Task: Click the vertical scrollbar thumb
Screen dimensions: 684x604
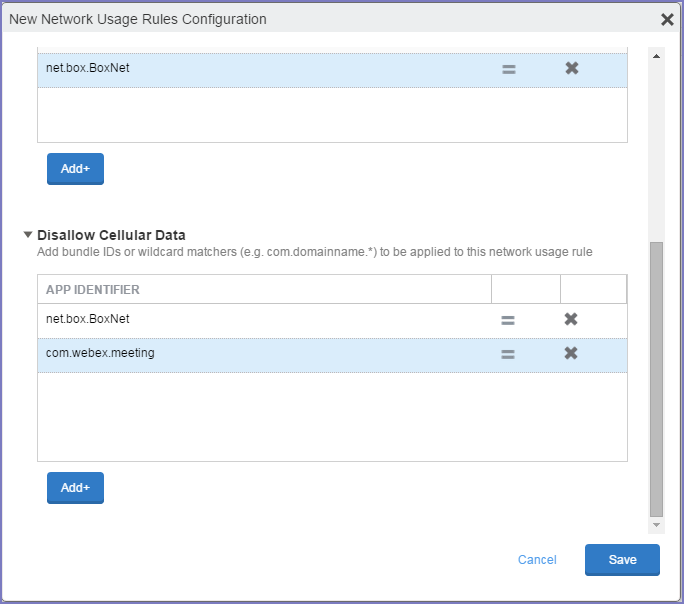Action: [x=656, y=379]
